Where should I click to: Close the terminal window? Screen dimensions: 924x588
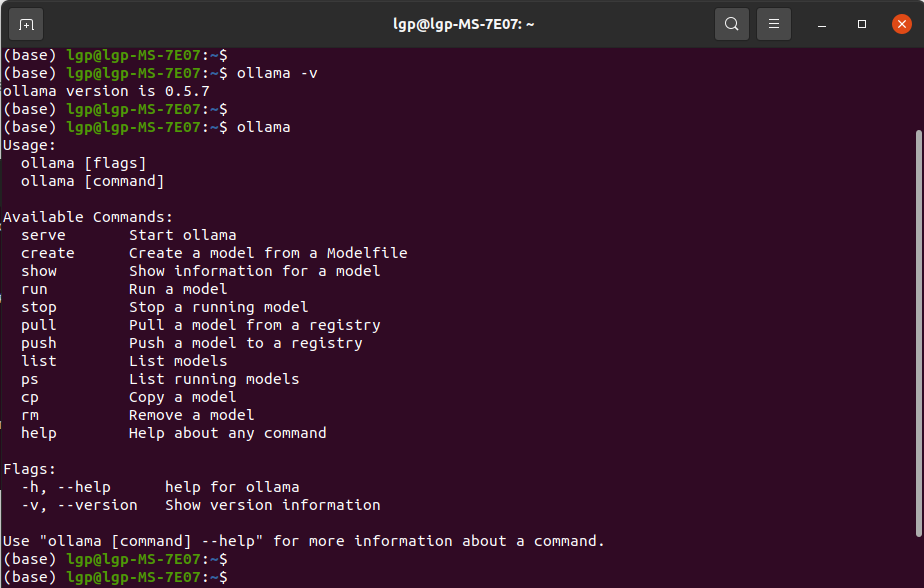click(902, 24)
